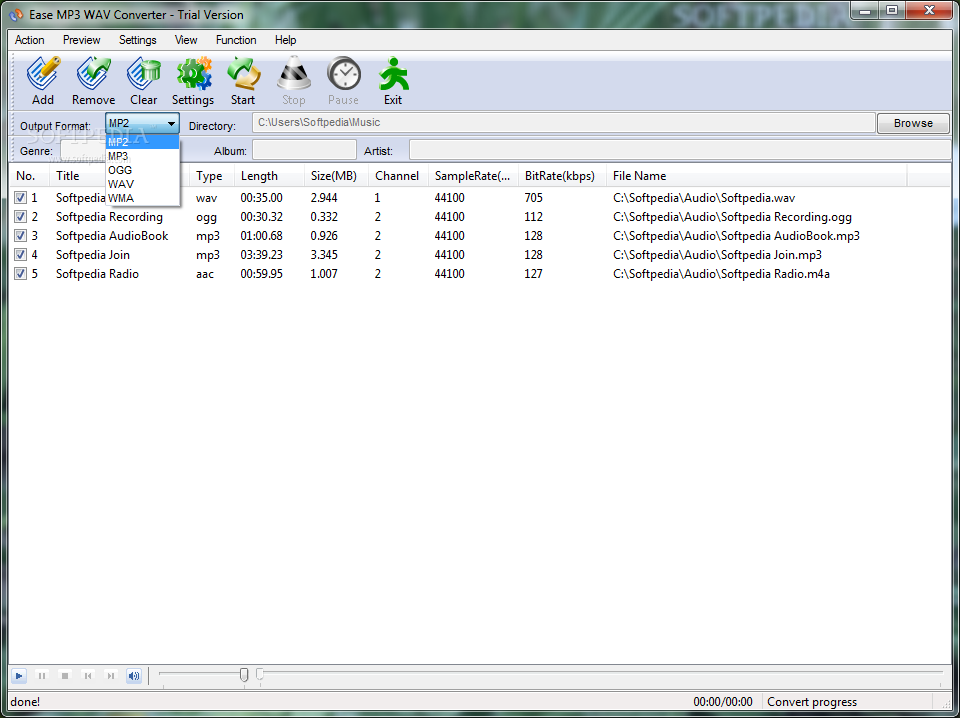Toggle the speaker mute icon
This screenshot has width=960, height=718.
133,676
